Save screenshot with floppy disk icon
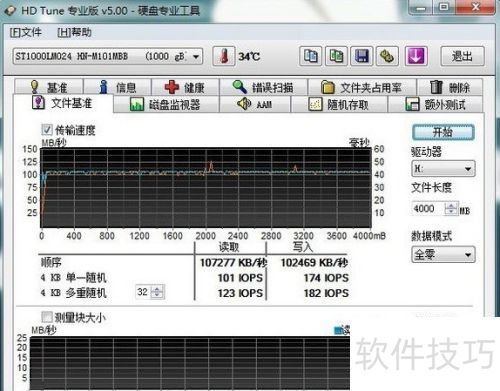Screen dimensions: 500x391 click(362, 56)
